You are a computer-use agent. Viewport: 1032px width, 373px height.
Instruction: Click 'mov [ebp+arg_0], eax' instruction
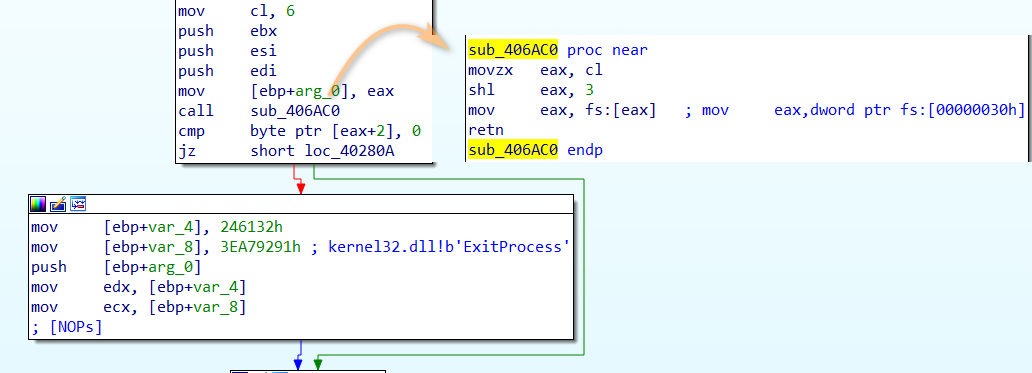pos(286,91)
